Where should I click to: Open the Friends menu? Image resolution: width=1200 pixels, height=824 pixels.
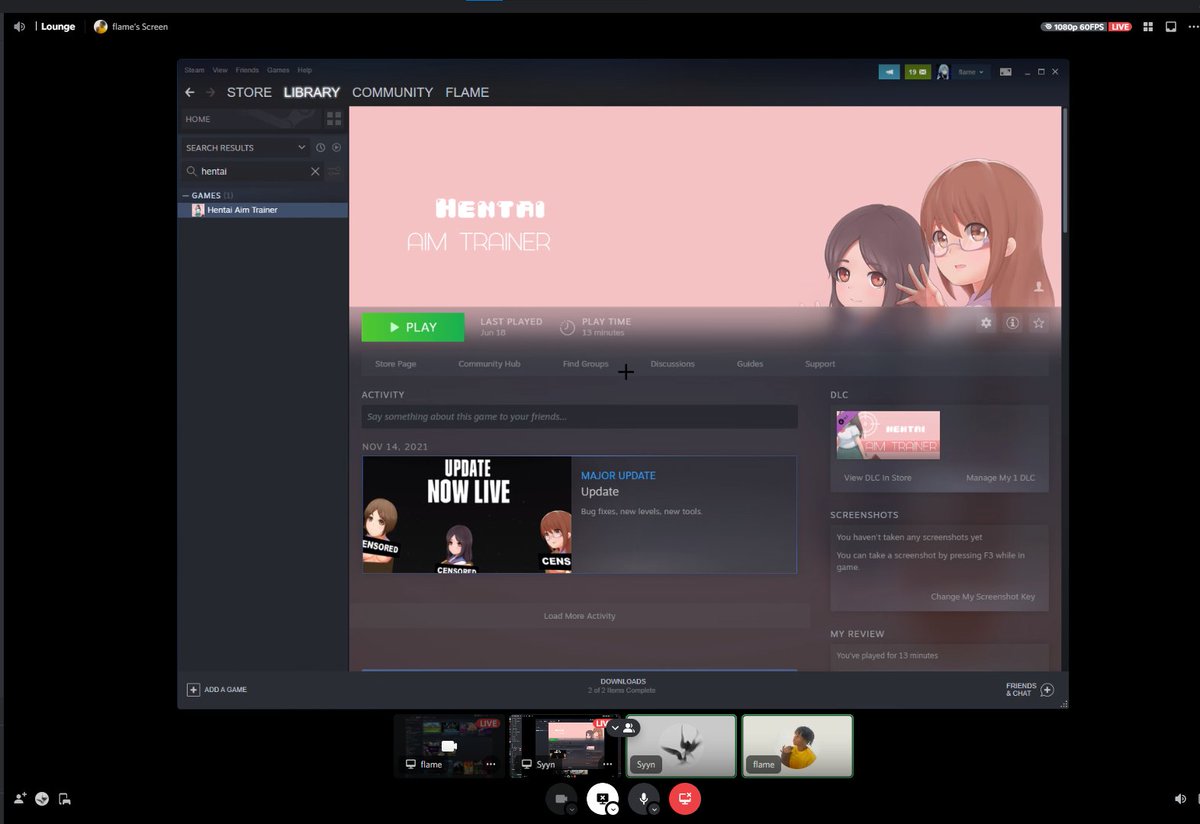click(x=247, y=70)
